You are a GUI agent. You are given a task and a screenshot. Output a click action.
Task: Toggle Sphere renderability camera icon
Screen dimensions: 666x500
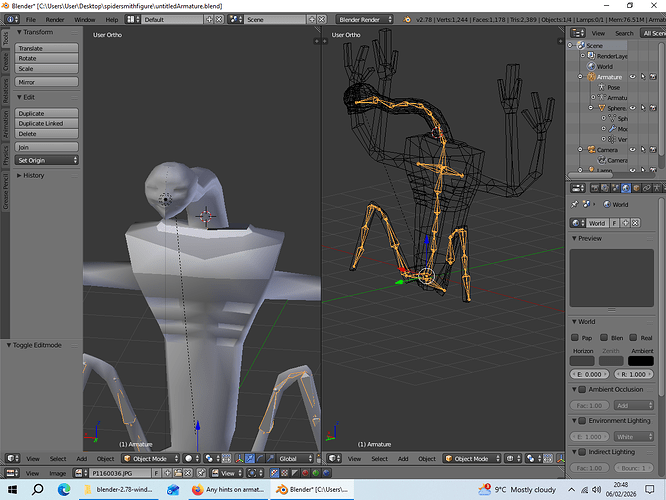click(653, 108)
